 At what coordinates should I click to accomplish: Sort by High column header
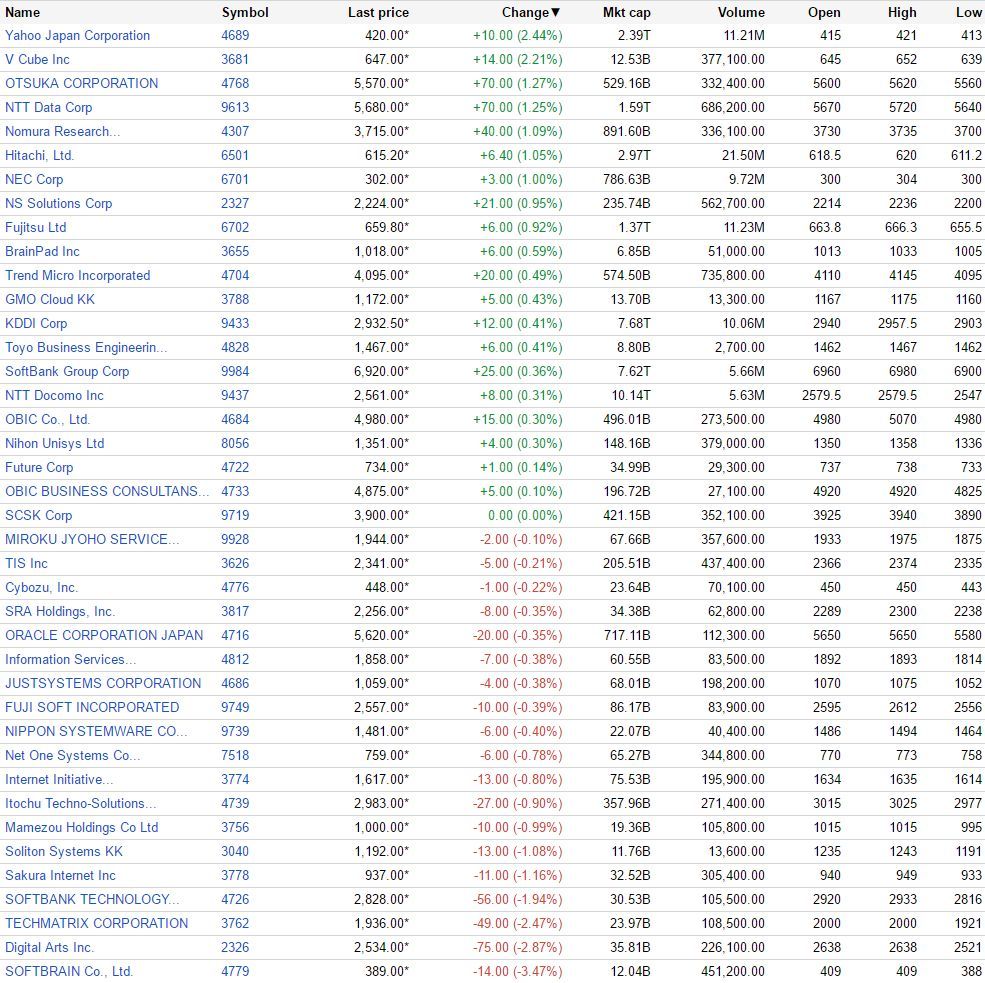902,13
